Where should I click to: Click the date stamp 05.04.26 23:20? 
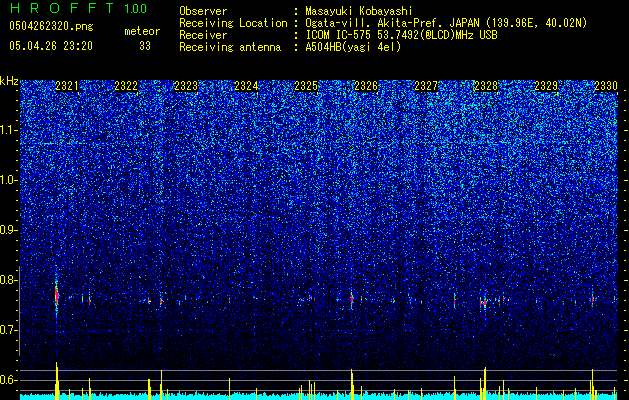coord(51,46)
